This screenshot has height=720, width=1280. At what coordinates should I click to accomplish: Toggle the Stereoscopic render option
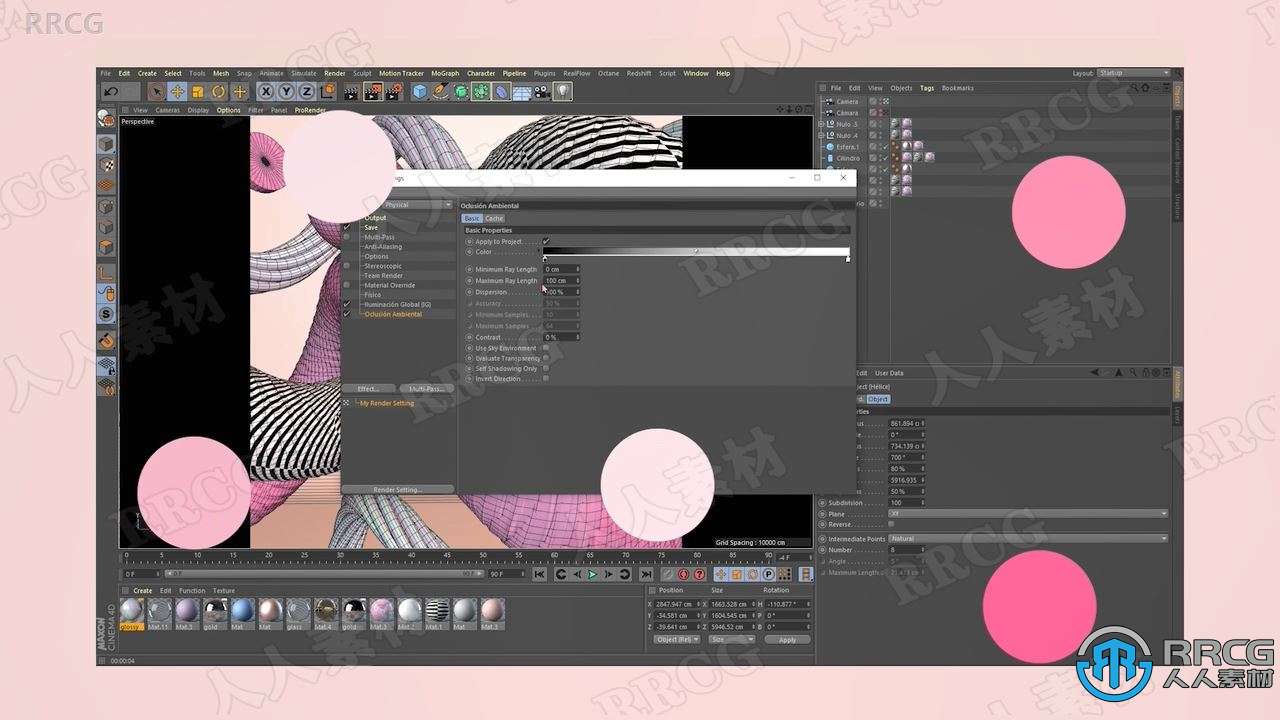pos(347,266)
